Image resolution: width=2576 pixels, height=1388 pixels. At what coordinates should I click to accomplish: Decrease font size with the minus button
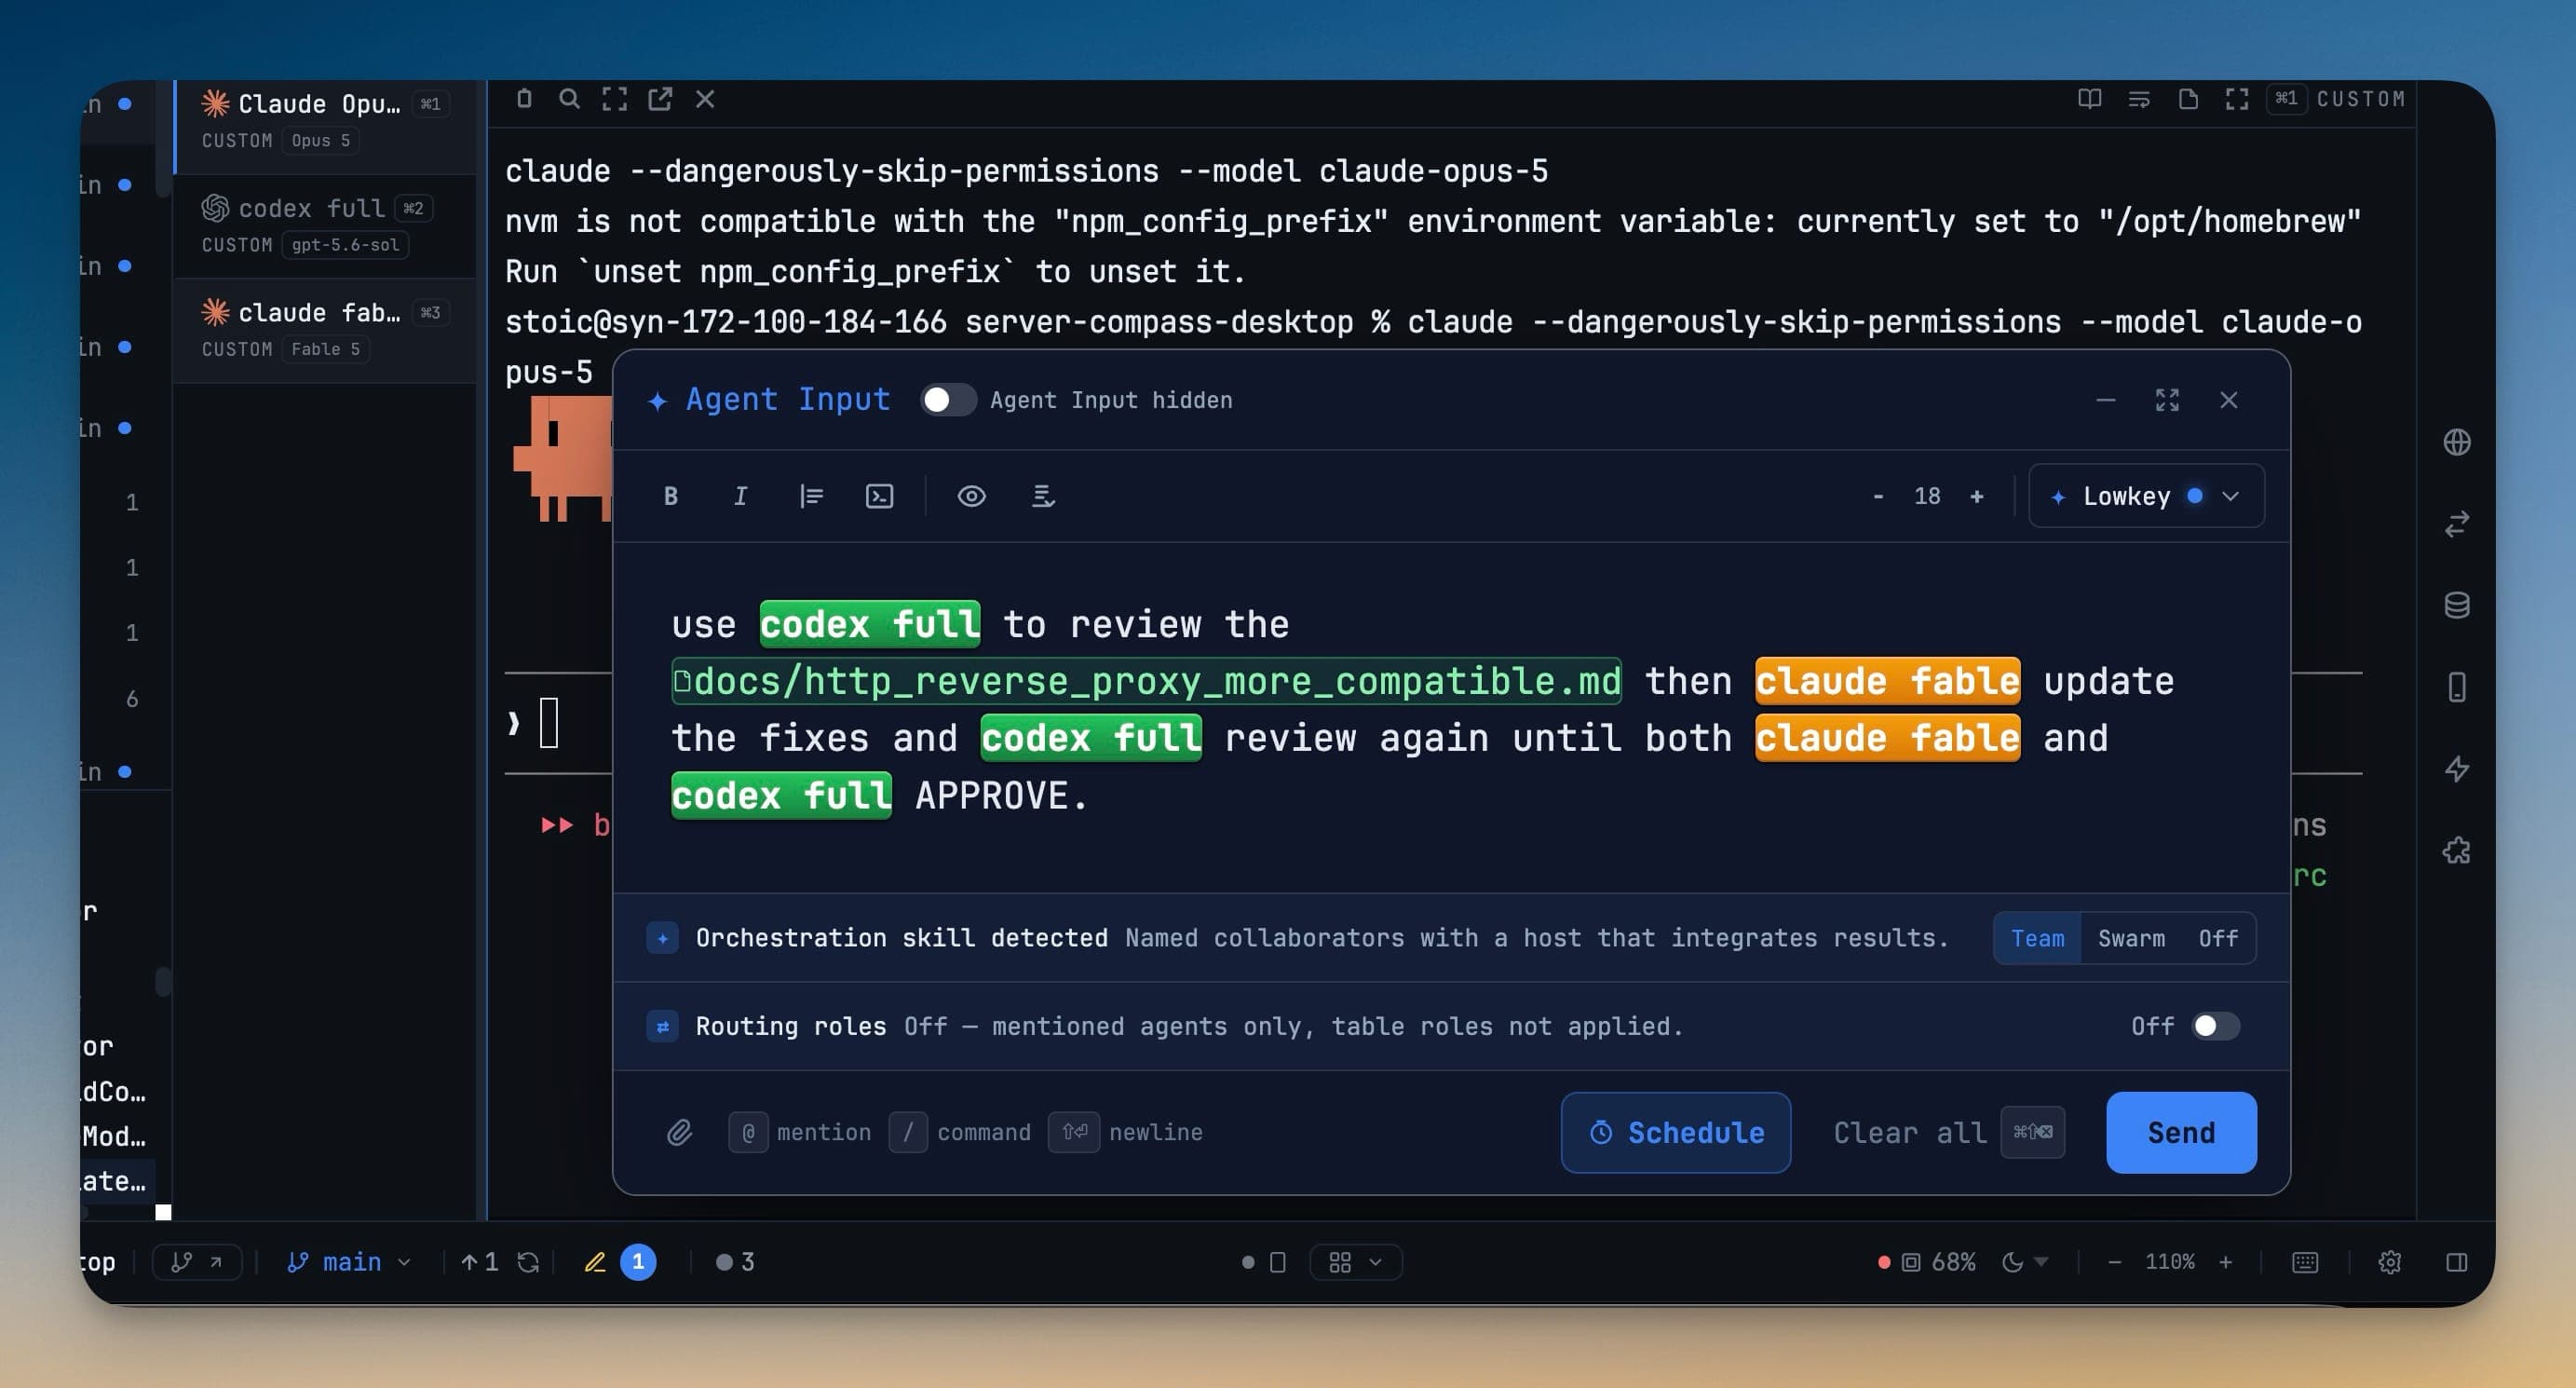click(1877, 496)
